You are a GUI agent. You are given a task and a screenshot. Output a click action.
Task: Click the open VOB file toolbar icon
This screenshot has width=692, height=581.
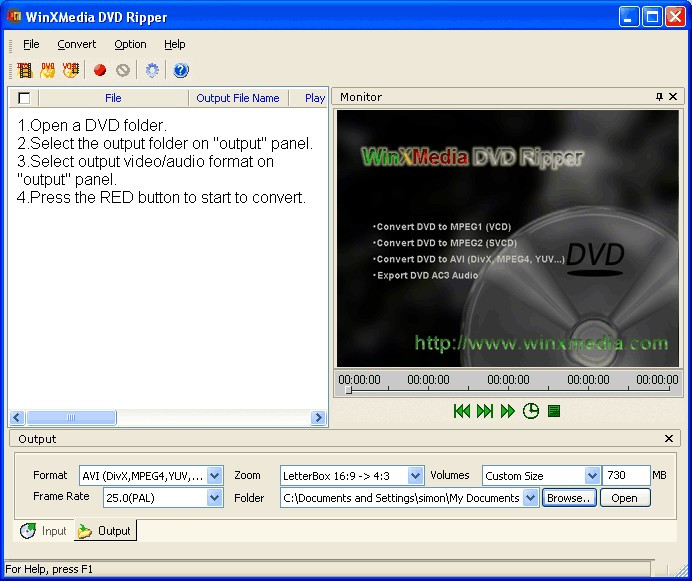[x=71, y=70]
